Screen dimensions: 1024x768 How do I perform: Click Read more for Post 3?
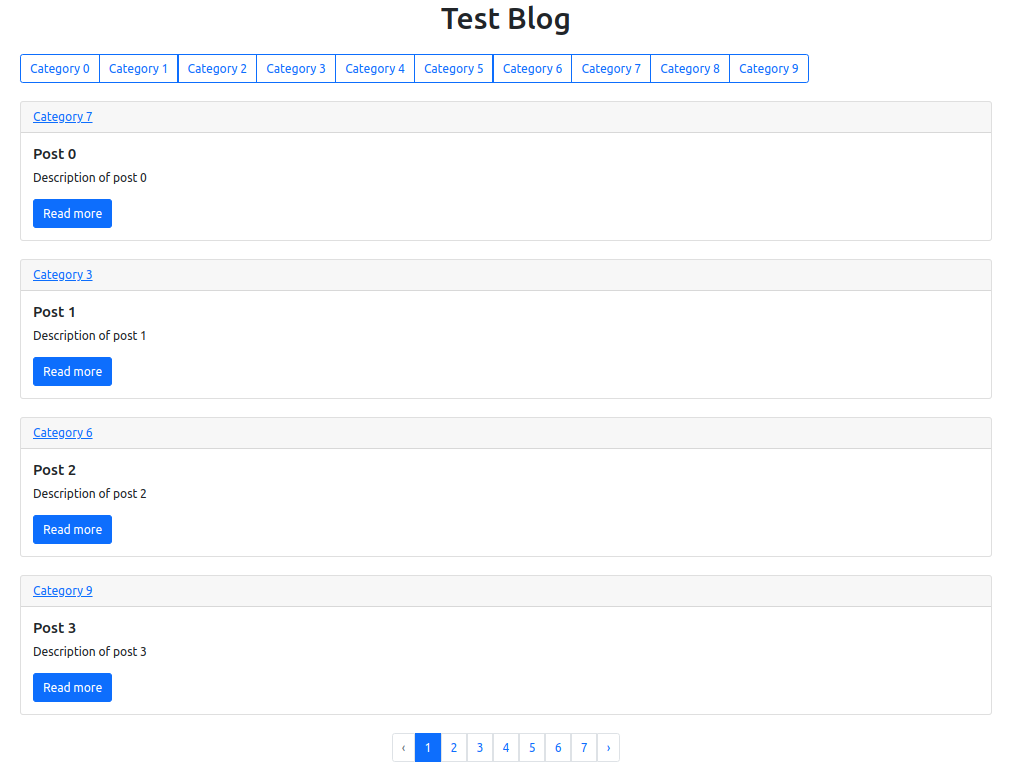72,687
